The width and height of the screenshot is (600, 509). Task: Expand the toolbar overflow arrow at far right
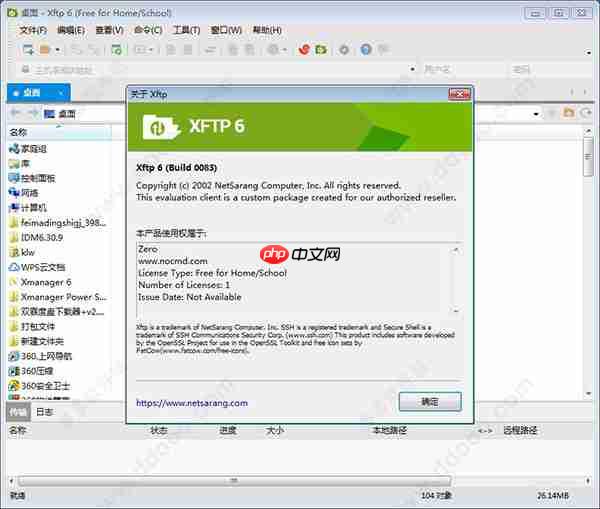coord(589,52)
